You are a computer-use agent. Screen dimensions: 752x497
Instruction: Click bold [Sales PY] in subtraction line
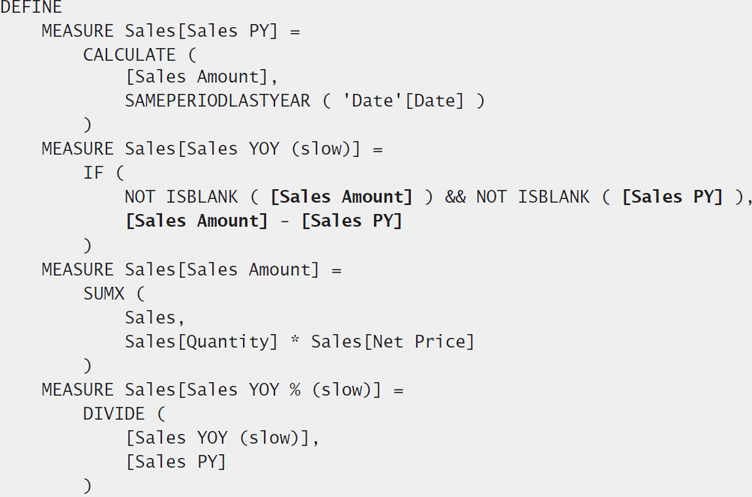click(x=352, y=221)
